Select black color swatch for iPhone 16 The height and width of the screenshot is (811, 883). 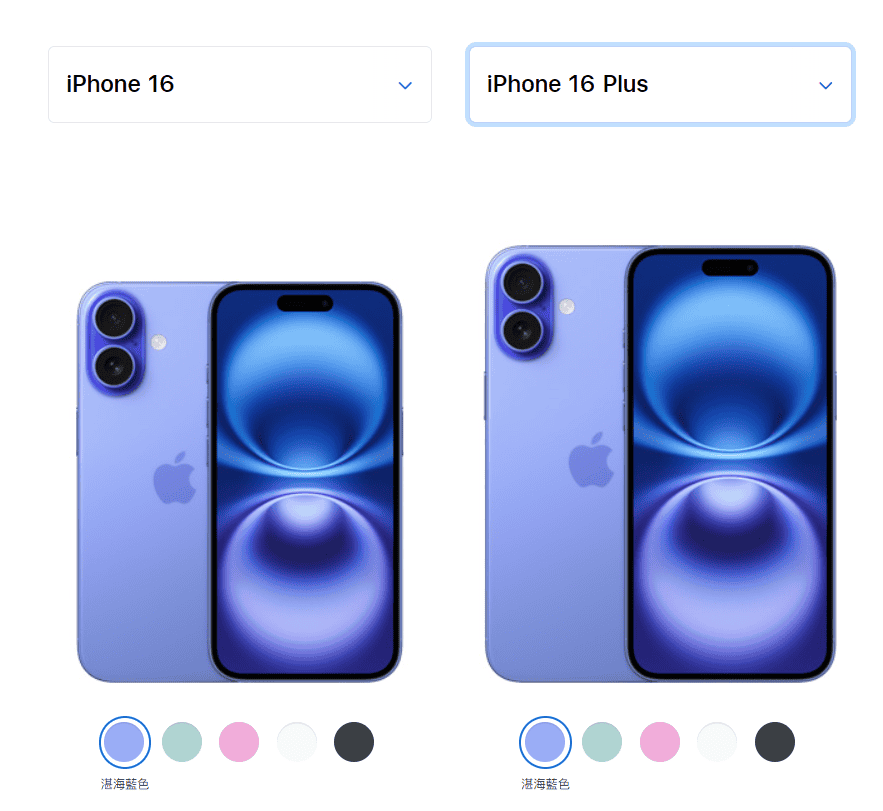(354, 742)
